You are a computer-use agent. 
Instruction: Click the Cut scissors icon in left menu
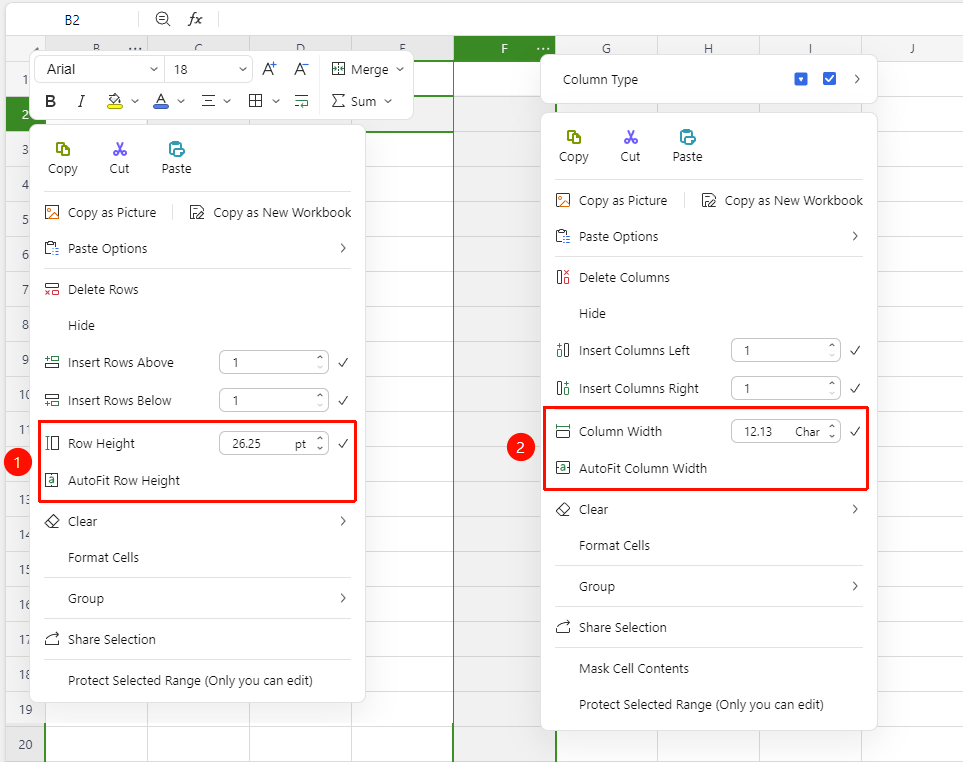(x=120, y=149)
